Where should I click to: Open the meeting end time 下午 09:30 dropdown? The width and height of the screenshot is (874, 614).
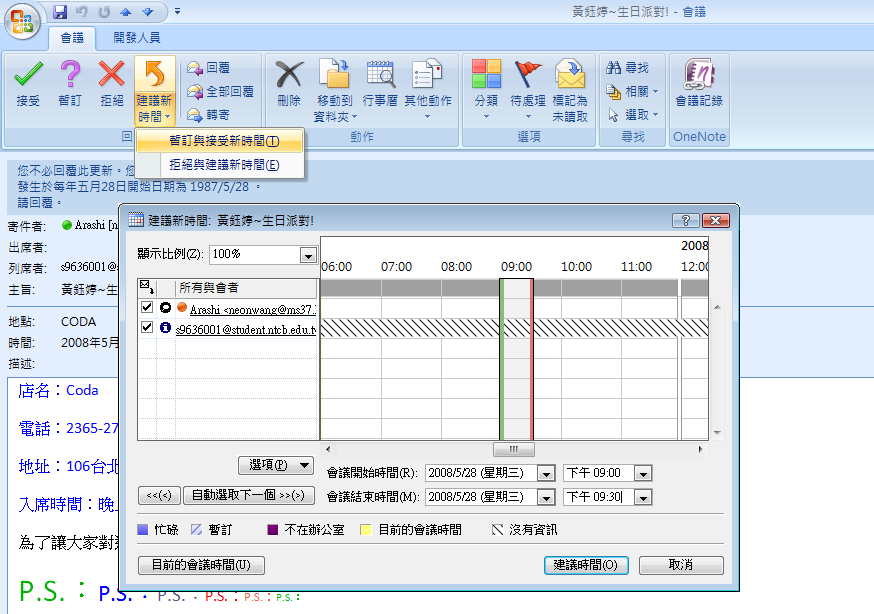(643, 498)
